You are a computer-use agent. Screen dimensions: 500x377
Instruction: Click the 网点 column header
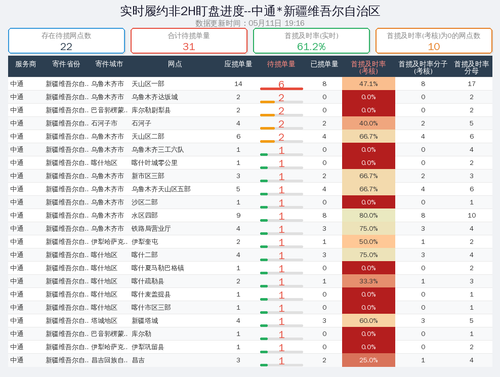tap(175, 64)
